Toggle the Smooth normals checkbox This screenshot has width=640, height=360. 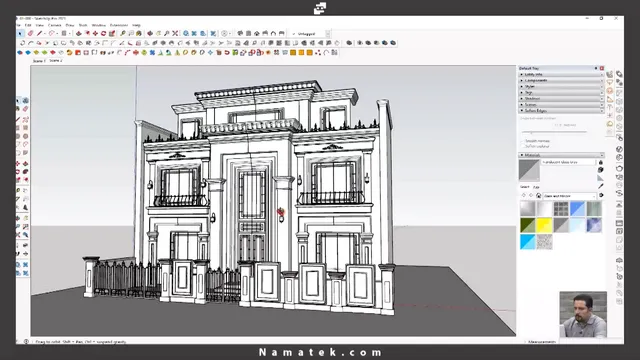(523, 141)
